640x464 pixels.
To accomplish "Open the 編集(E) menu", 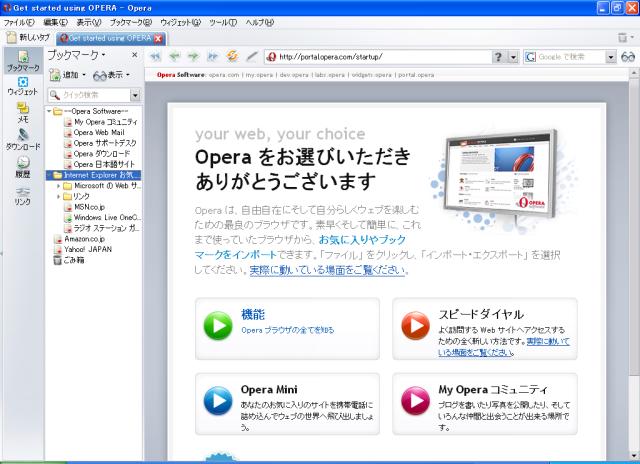I will coord(56,22).
